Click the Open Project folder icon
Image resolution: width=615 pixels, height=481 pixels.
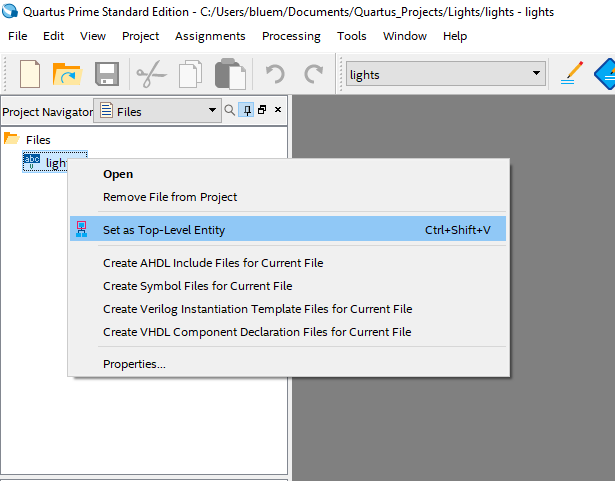tap(66, 74)
